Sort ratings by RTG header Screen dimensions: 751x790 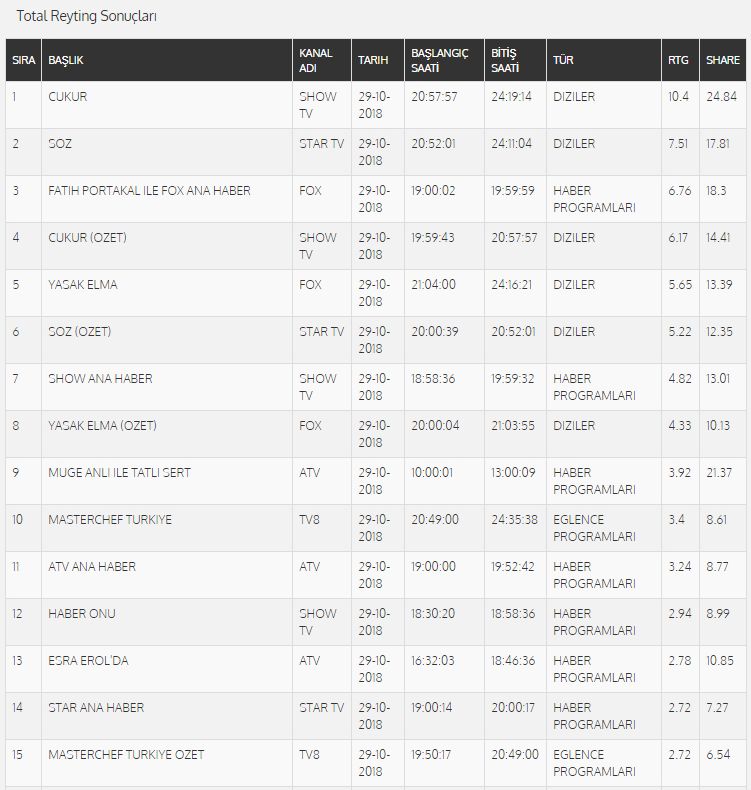pyautogui.click(x=680, y=60)
